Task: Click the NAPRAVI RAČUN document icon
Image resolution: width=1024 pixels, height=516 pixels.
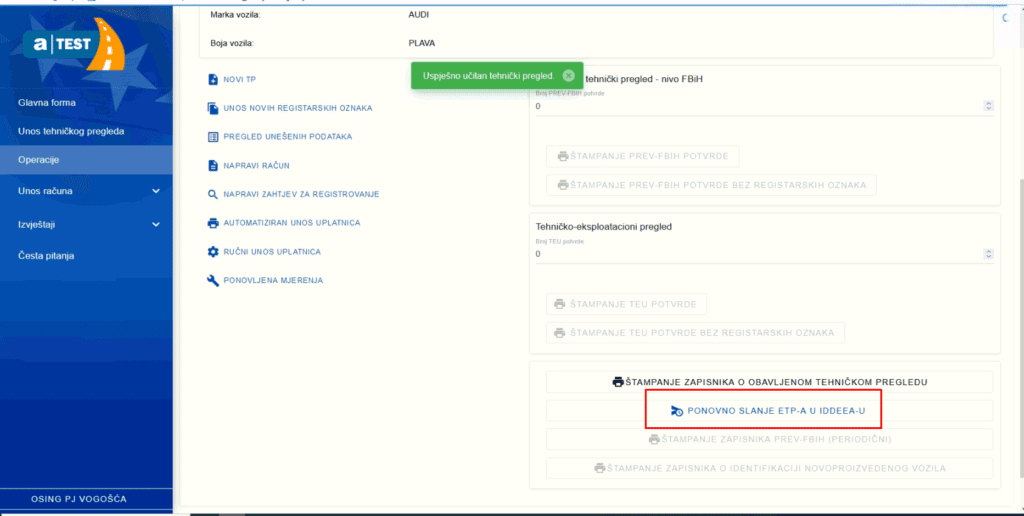Action: (x=212, y=165)
